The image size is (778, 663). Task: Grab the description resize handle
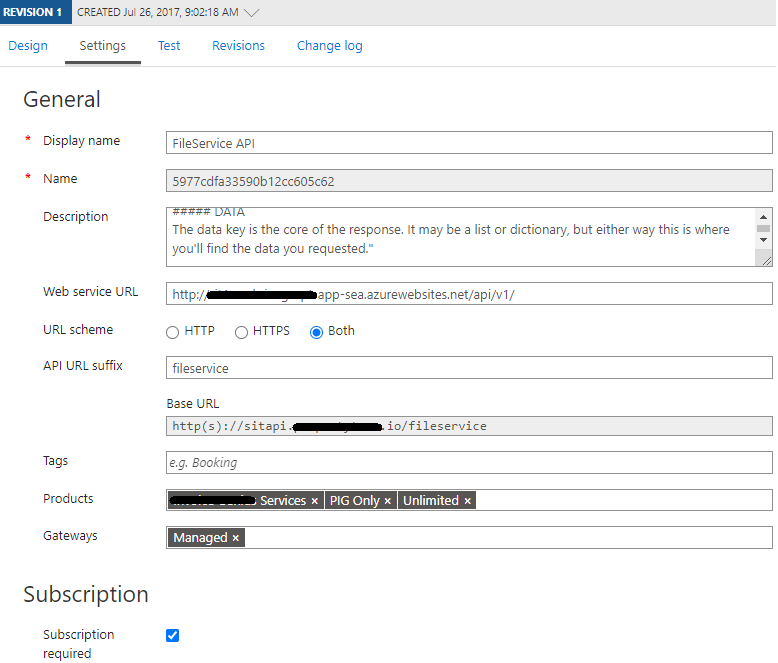[766, 261]
